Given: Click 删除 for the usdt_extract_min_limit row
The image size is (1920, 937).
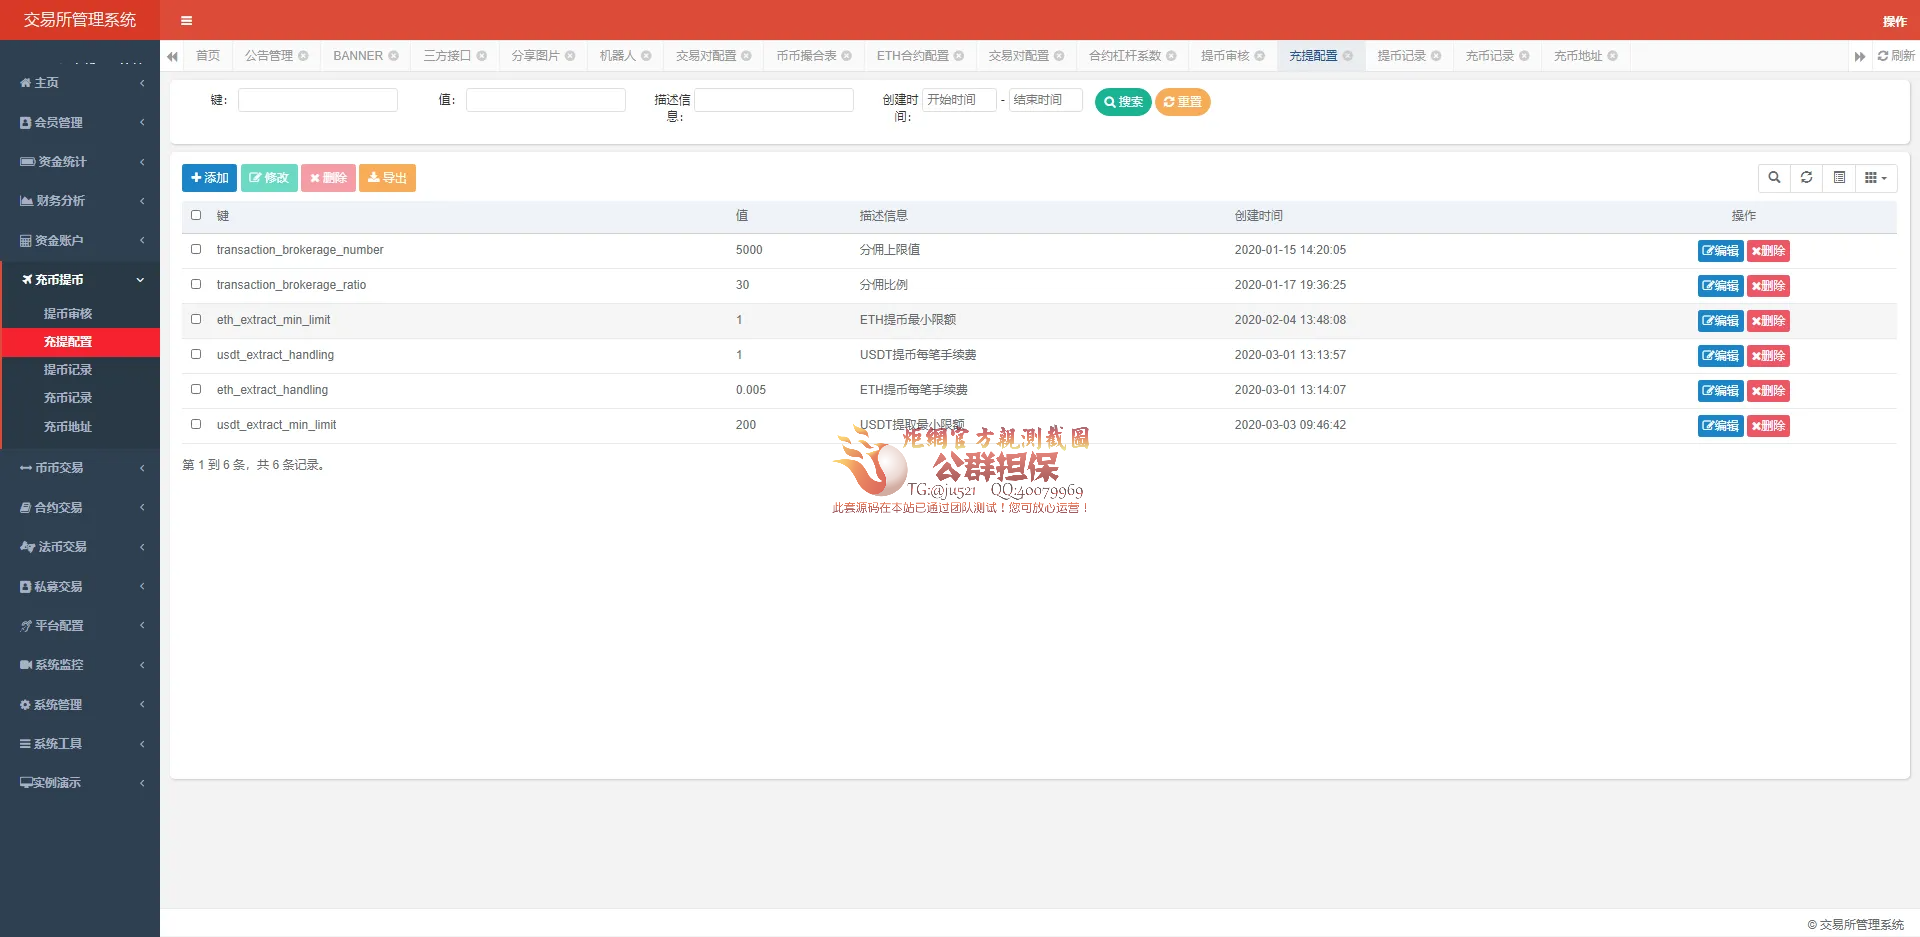Looking at the screenshot, I should point(1768,426).
